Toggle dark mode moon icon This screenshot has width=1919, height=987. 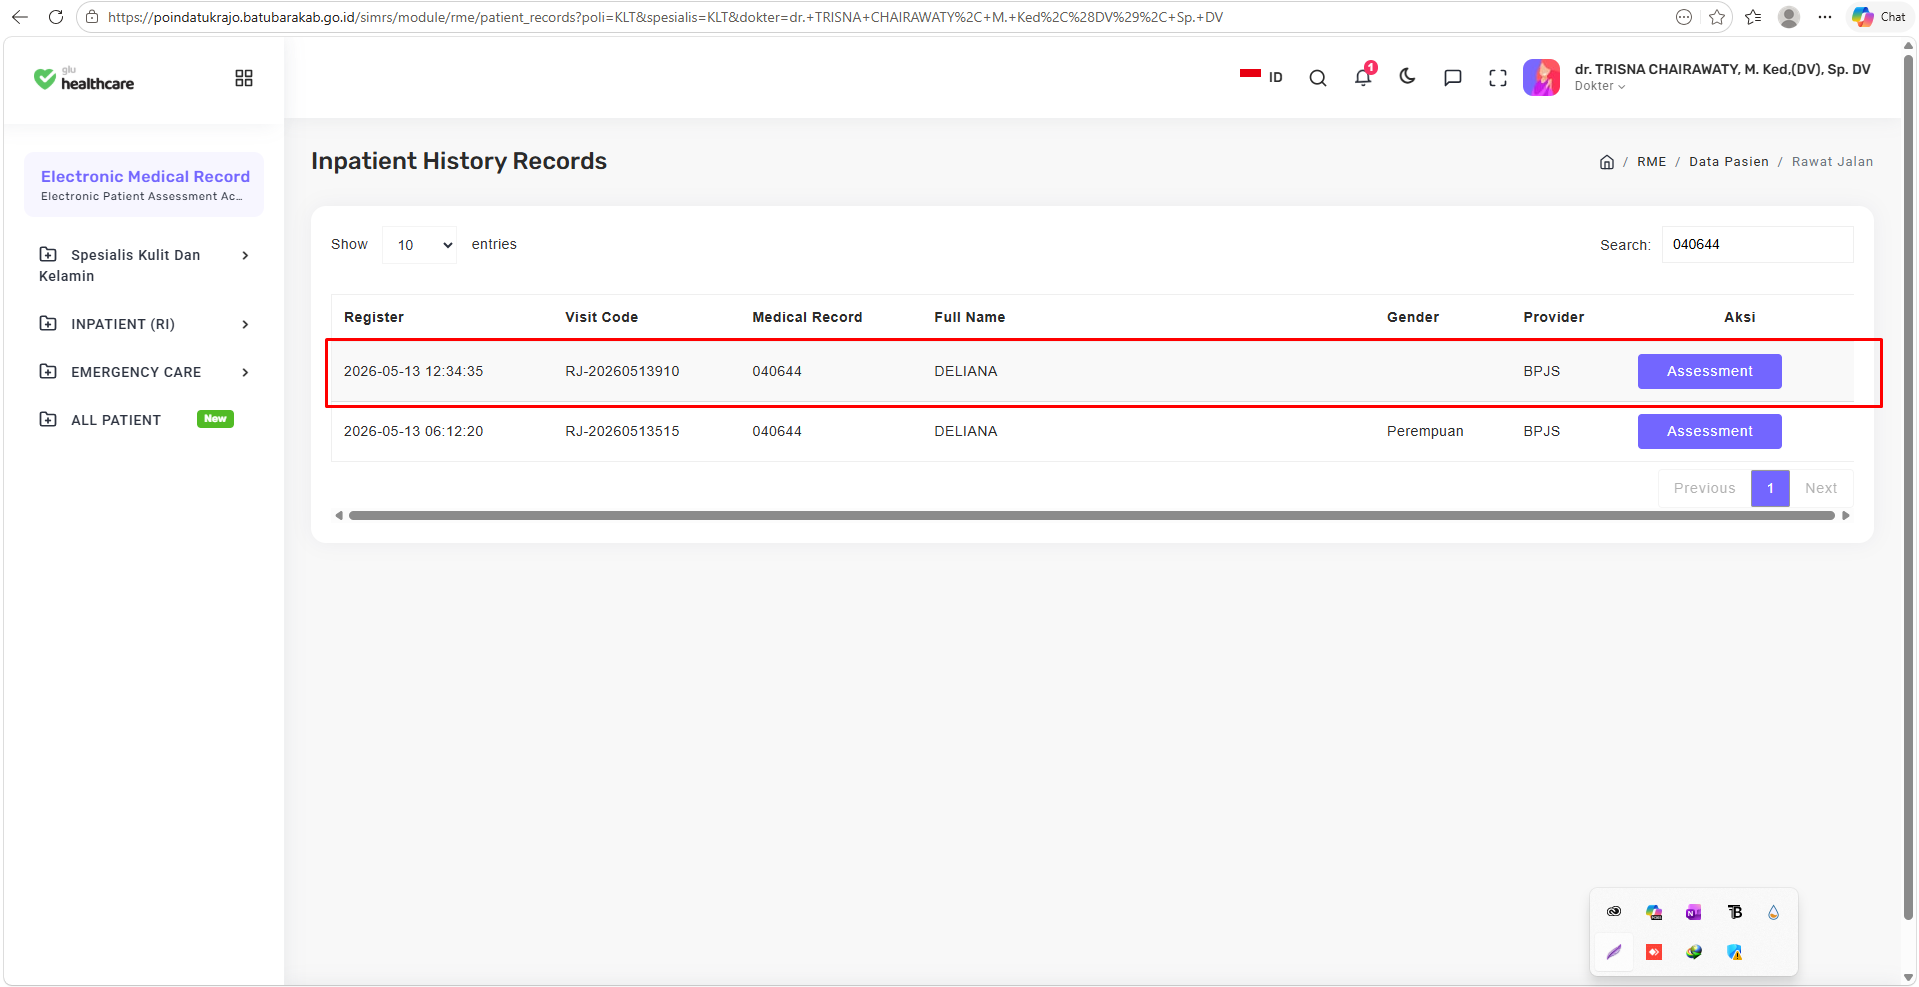1408,77
